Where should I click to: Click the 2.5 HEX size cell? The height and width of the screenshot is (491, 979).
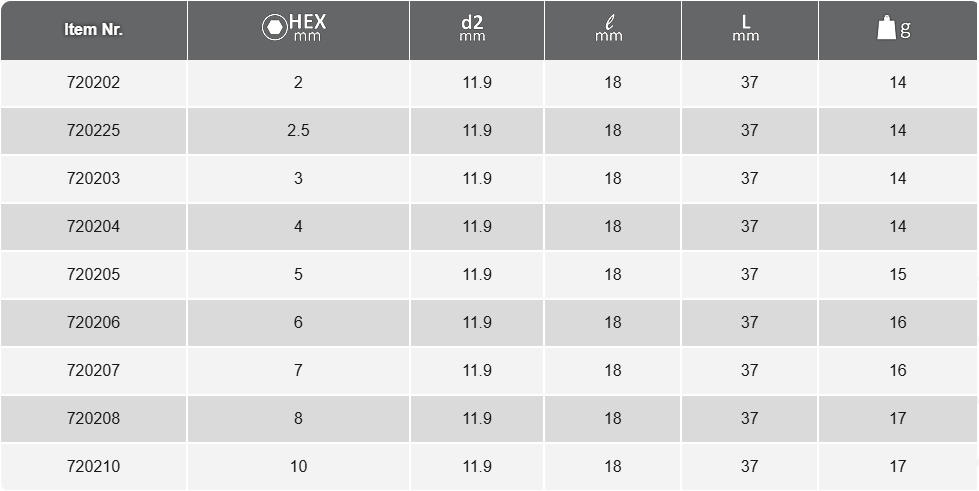pyautogui.click(x=298, y=131)
